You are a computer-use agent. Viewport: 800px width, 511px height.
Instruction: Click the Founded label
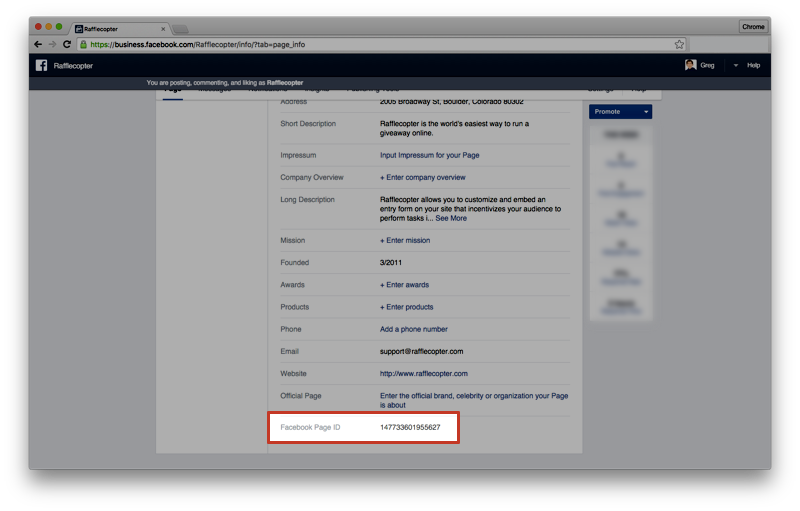(294, 263)
